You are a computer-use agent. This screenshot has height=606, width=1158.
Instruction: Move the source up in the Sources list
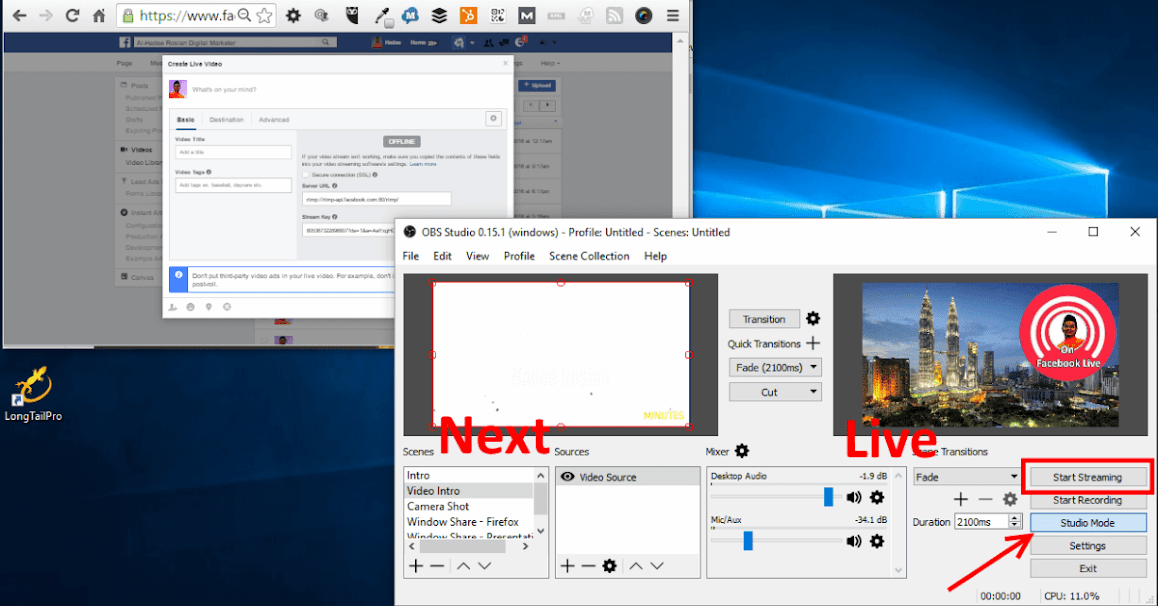(636, 566)
